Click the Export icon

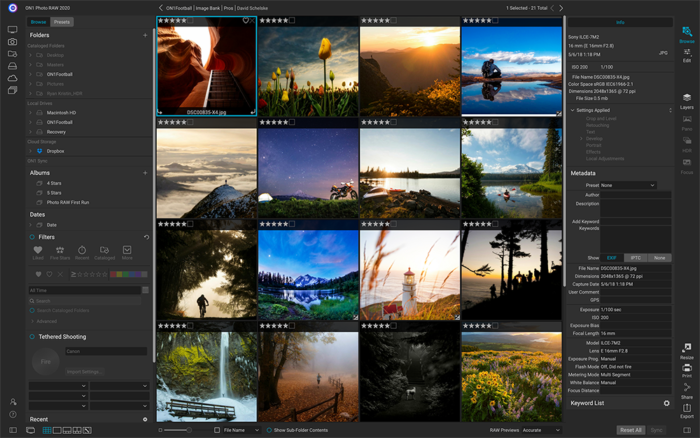(687, 410)
